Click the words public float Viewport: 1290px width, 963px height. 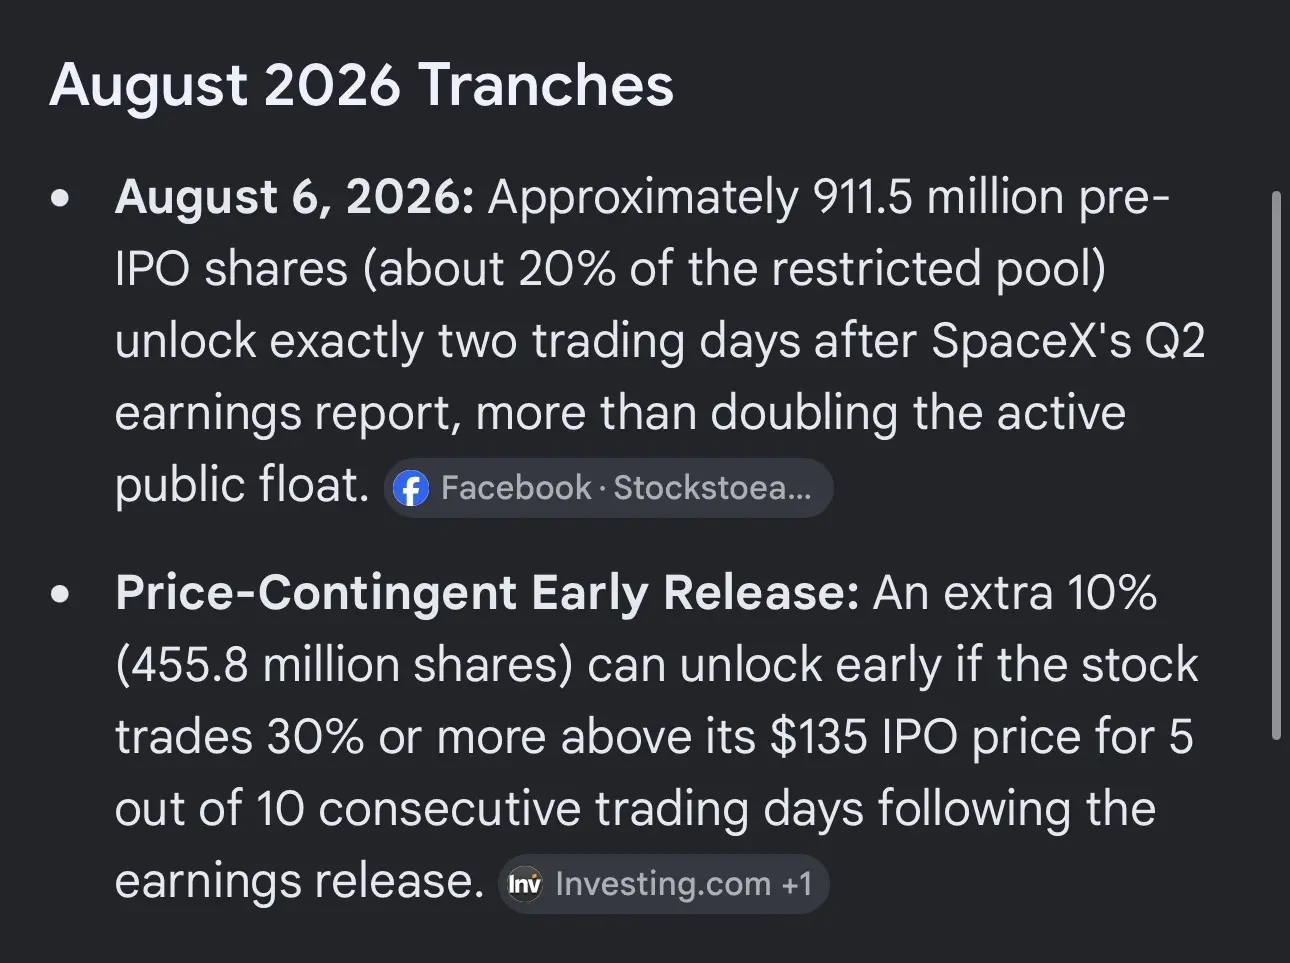coord(242,485)
